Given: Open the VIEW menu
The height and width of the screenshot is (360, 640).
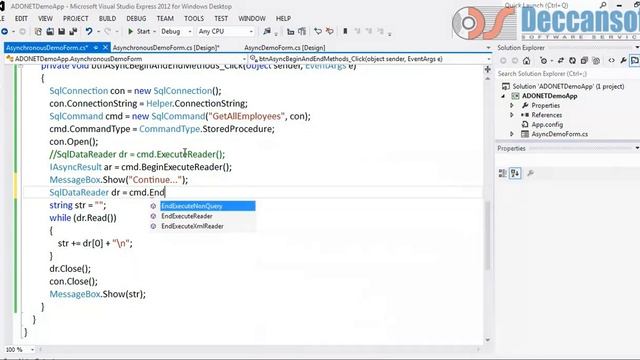Looking at the screenshot, I should [x=45, y=19].
